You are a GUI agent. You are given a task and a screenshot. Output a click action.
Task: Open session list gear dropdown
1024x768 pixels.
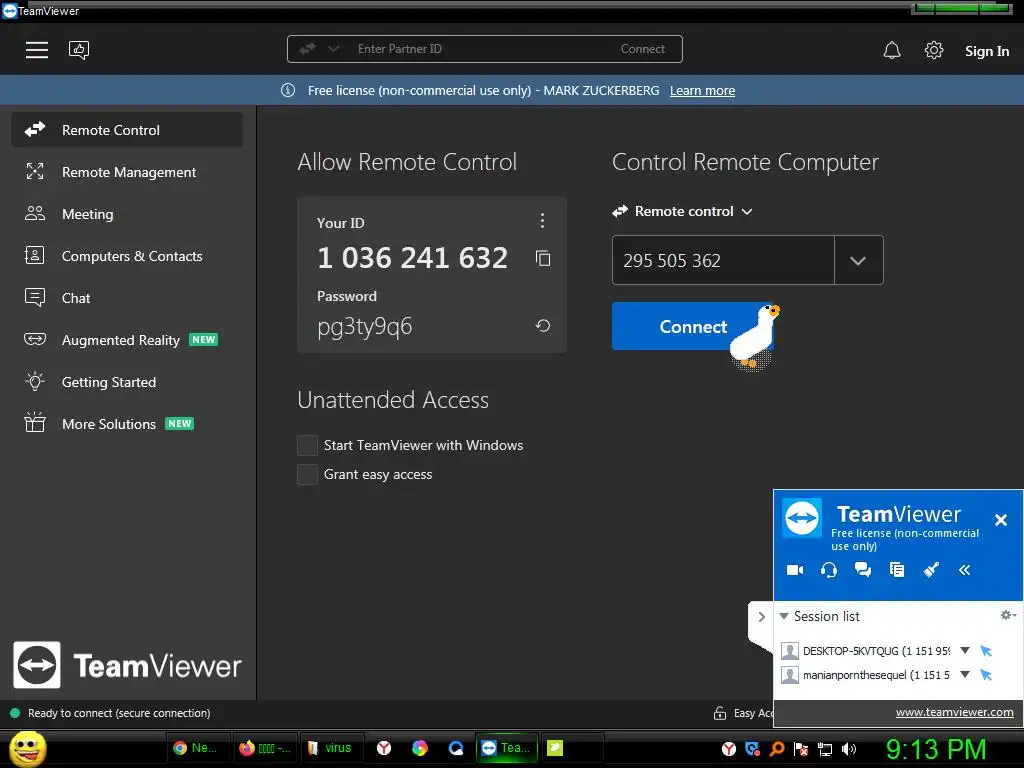pos(1008,615)
